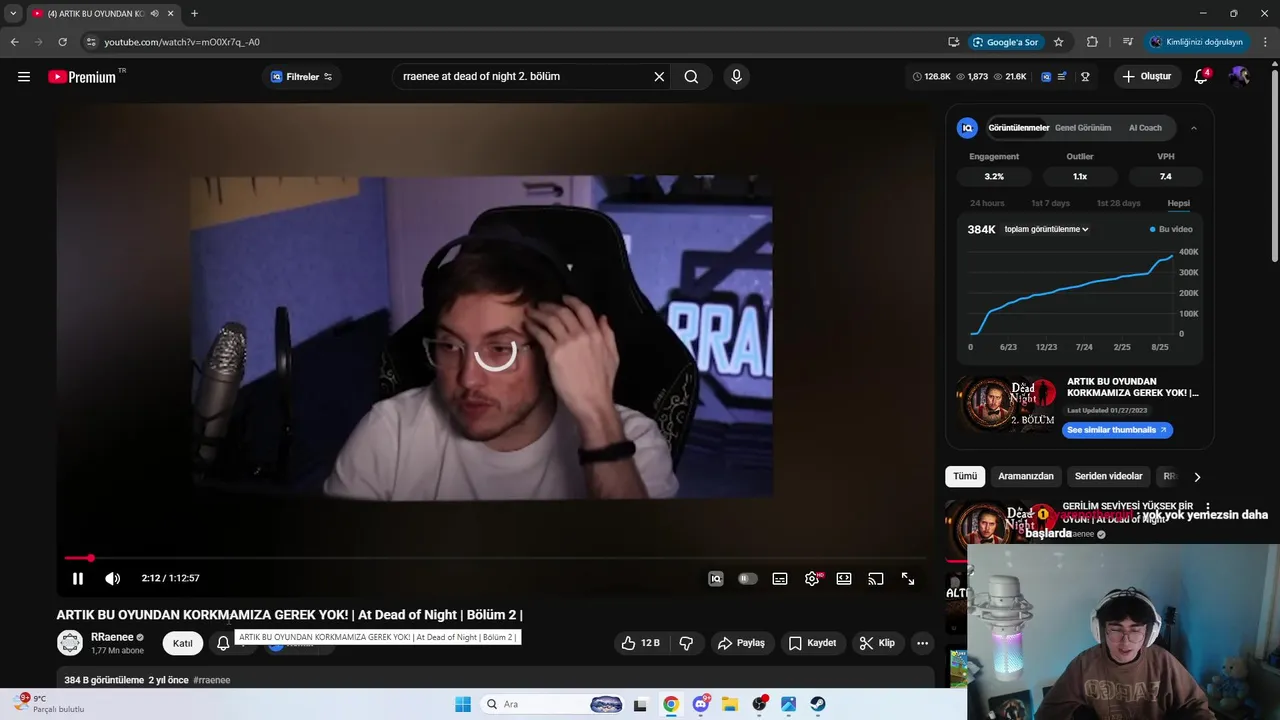
Task: Open RRaenee channel avatar
Action: click(70, 643)
